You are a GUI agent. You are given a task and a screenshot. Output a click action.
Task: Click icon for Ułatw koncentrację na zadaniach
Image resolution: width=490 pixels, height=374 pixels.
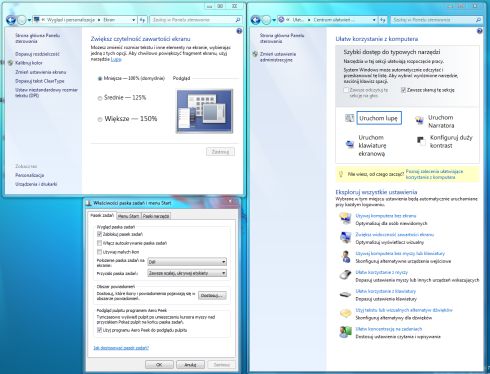[345, 332]
